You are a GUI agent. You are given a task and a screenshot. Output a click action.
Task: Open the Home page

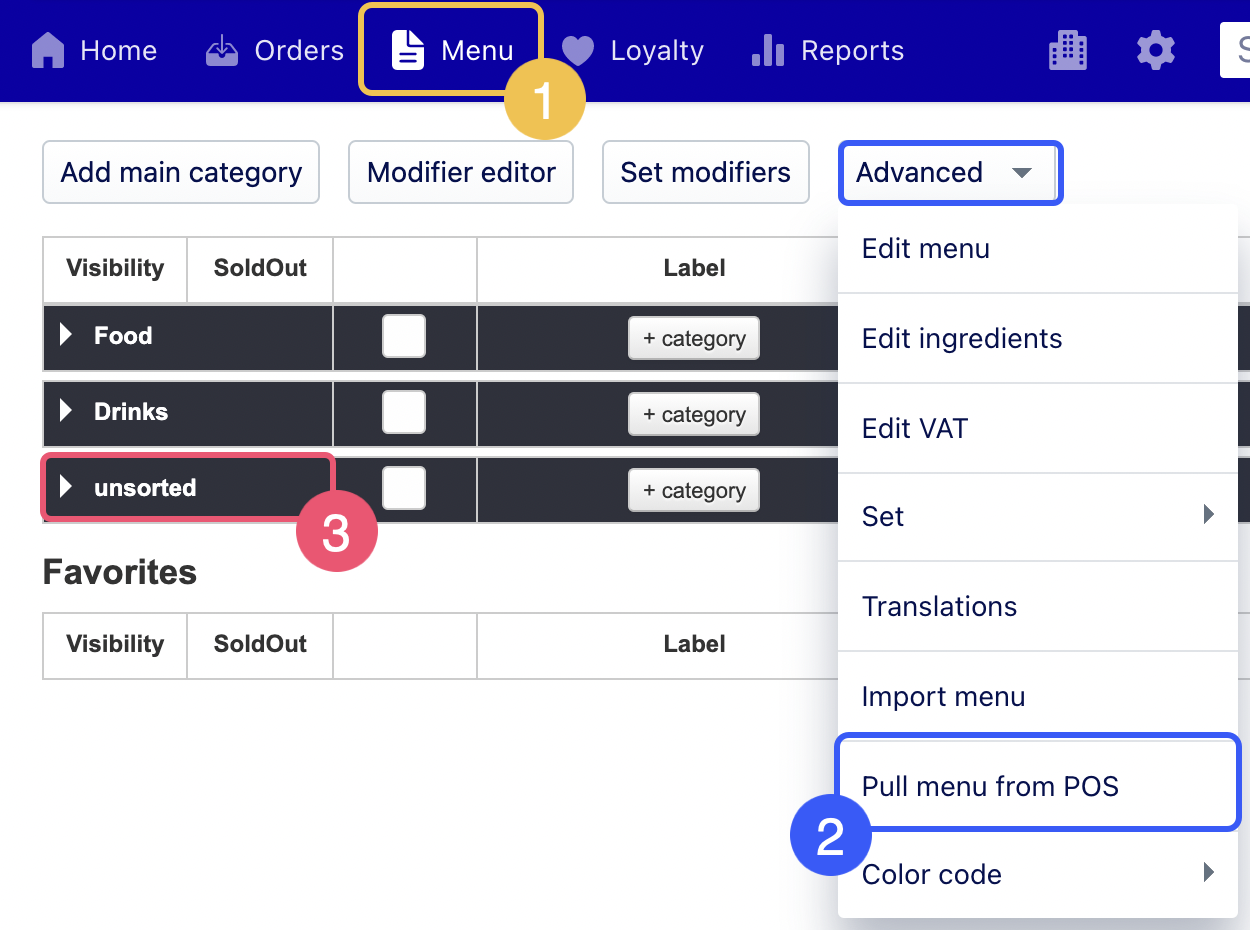click(x=95, y=50)
